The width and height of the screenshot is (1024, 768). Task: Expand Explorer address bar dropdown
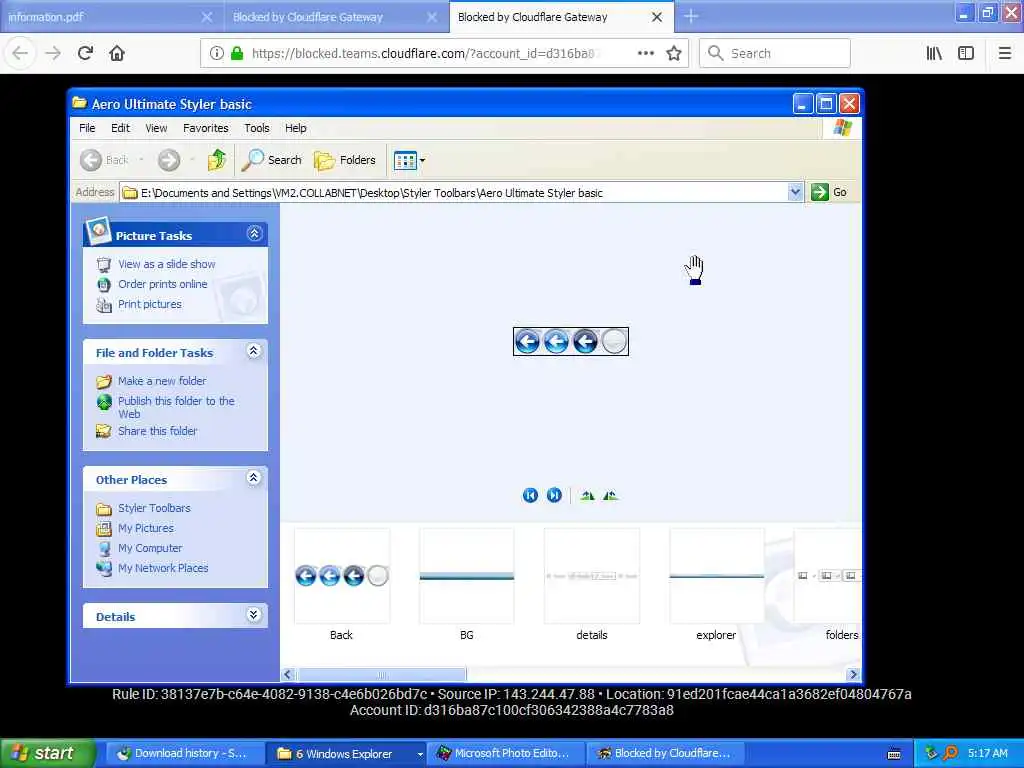tap(795, 192)
